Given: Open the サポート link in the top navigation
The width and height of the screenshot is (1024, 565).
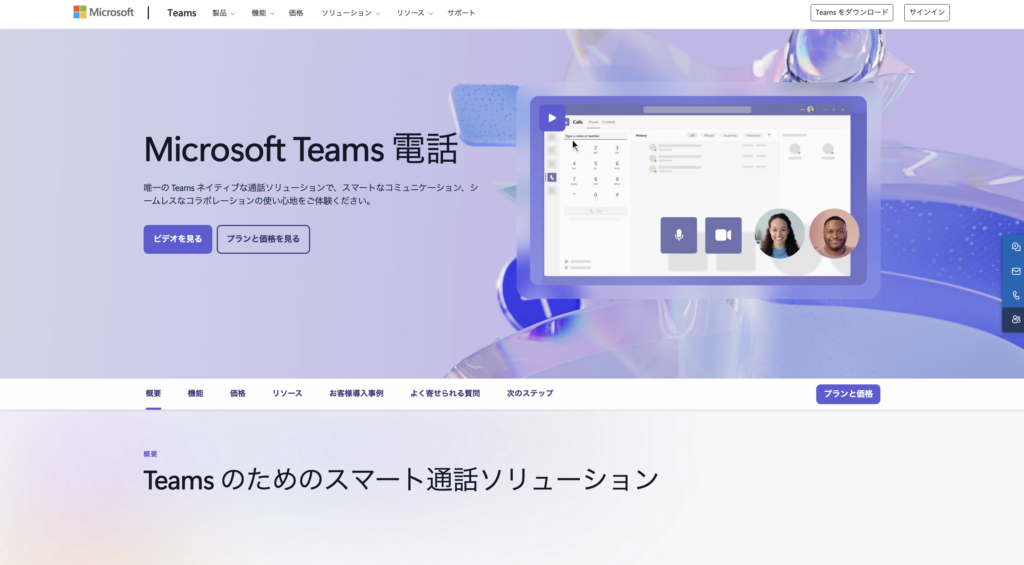Looking at the screenshot, I should coord(461,13).
